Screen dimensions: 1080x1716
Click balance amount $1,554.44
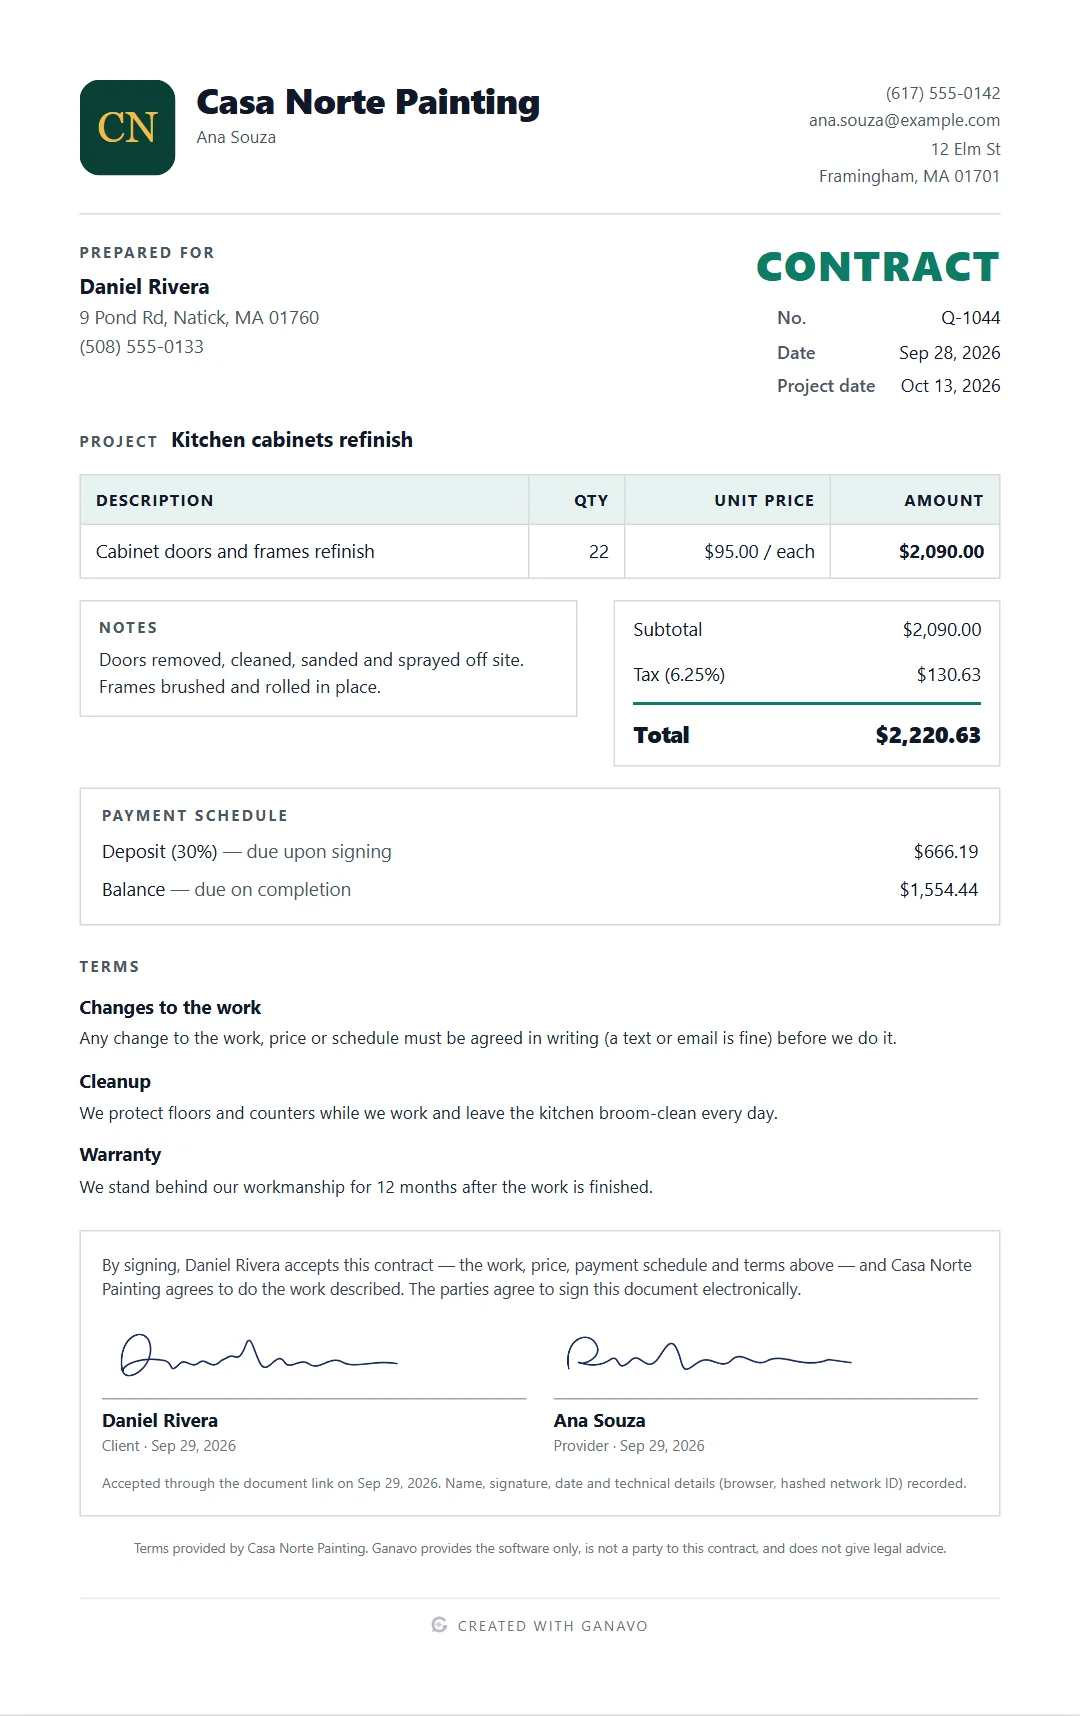click(x=939, y=890)
